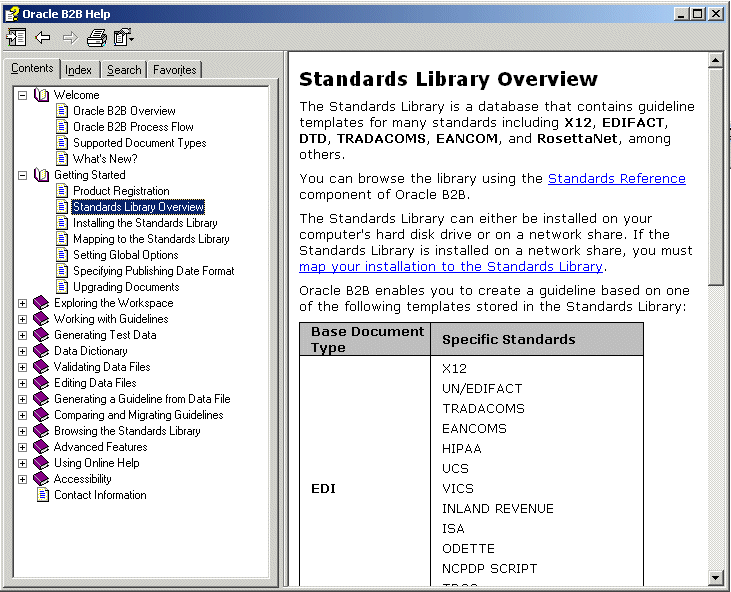Click the ODETTE table entry

pyautogui.click(x=468, y=549)
